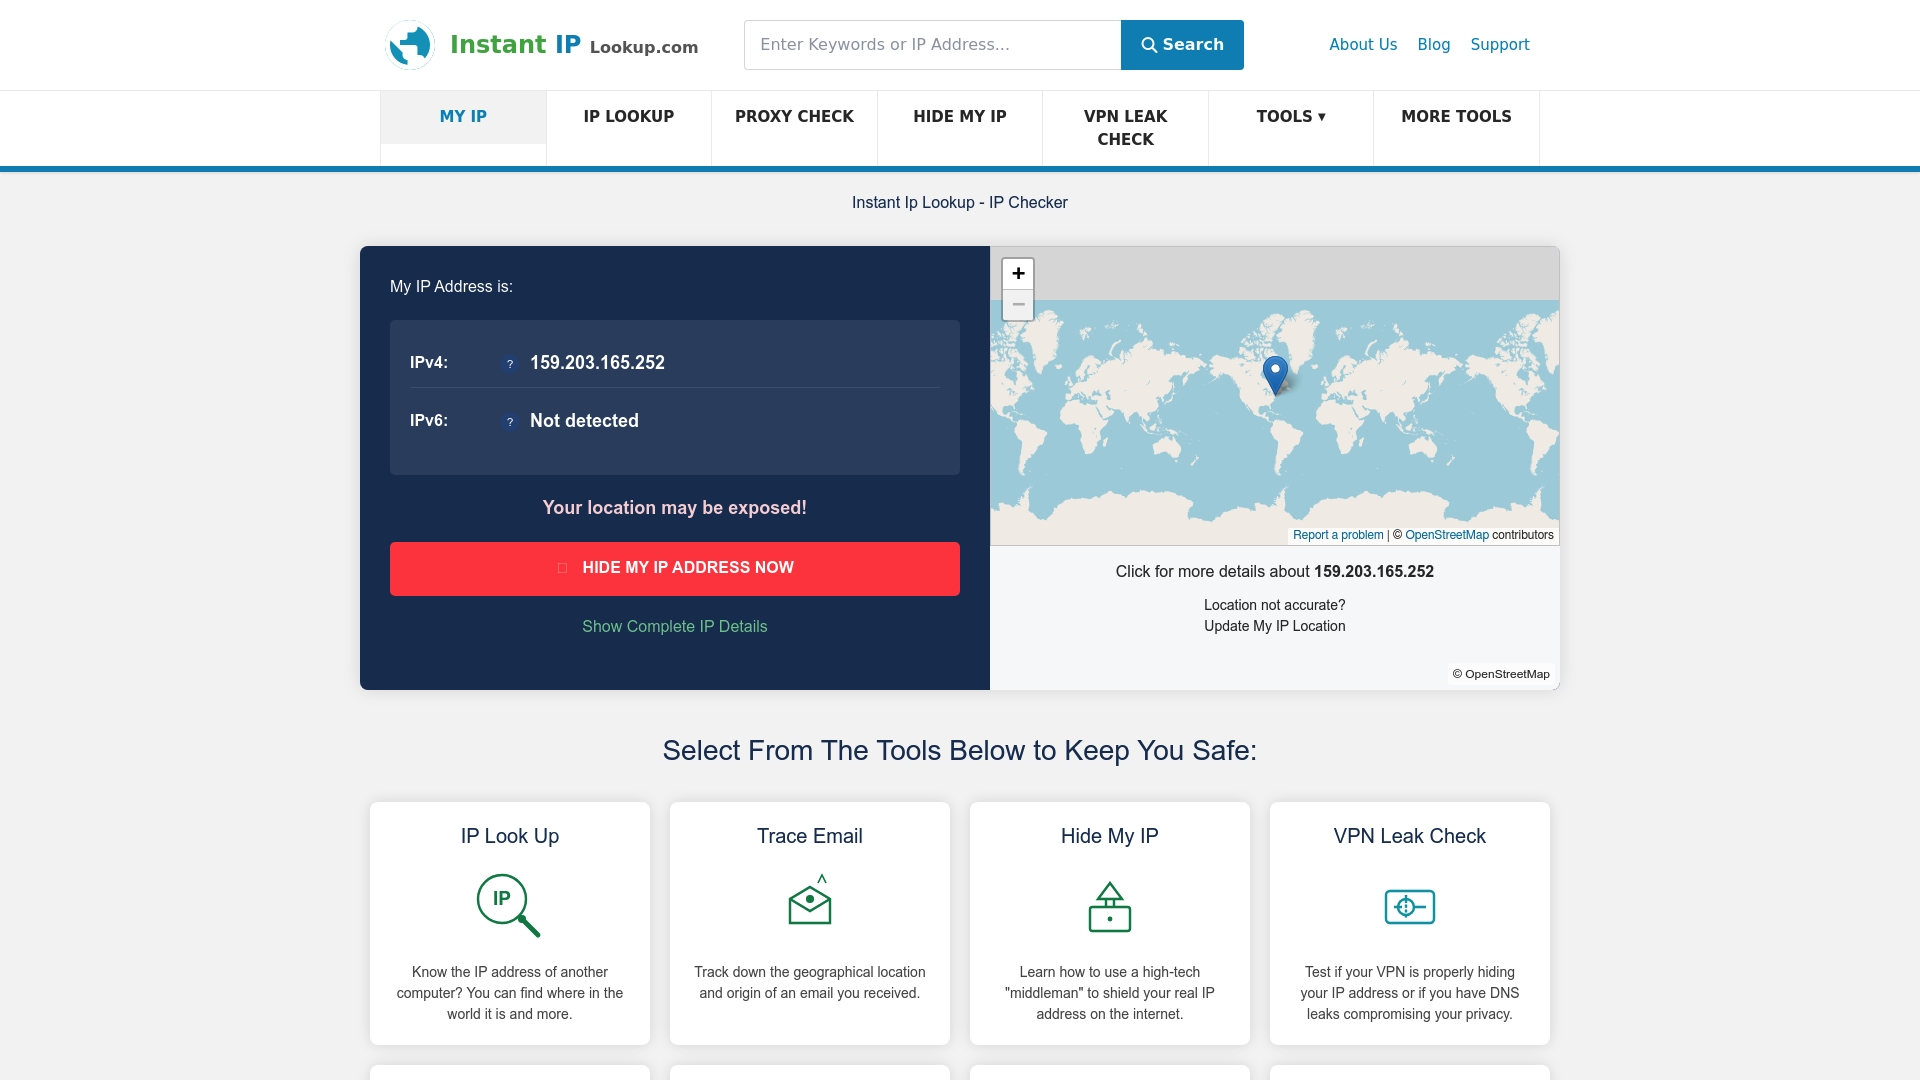This screenshot has width=1920, height=1080.
Task: Zoom out the map with minus button
Action: point(1018,305)
